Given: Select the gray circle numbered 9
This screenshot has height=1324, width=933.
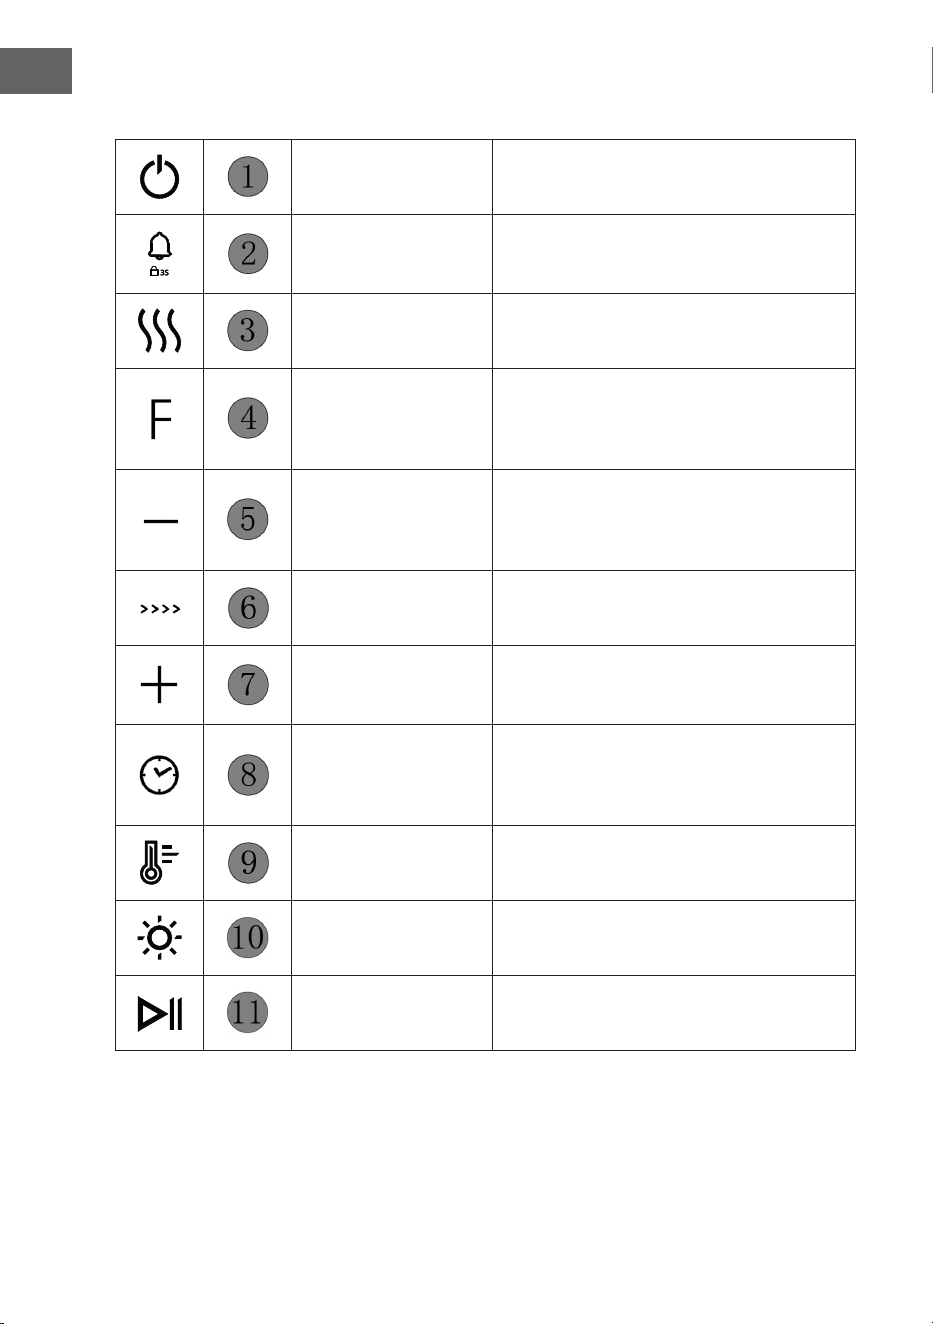Looking at the screenshot, I should coord(248,862).
